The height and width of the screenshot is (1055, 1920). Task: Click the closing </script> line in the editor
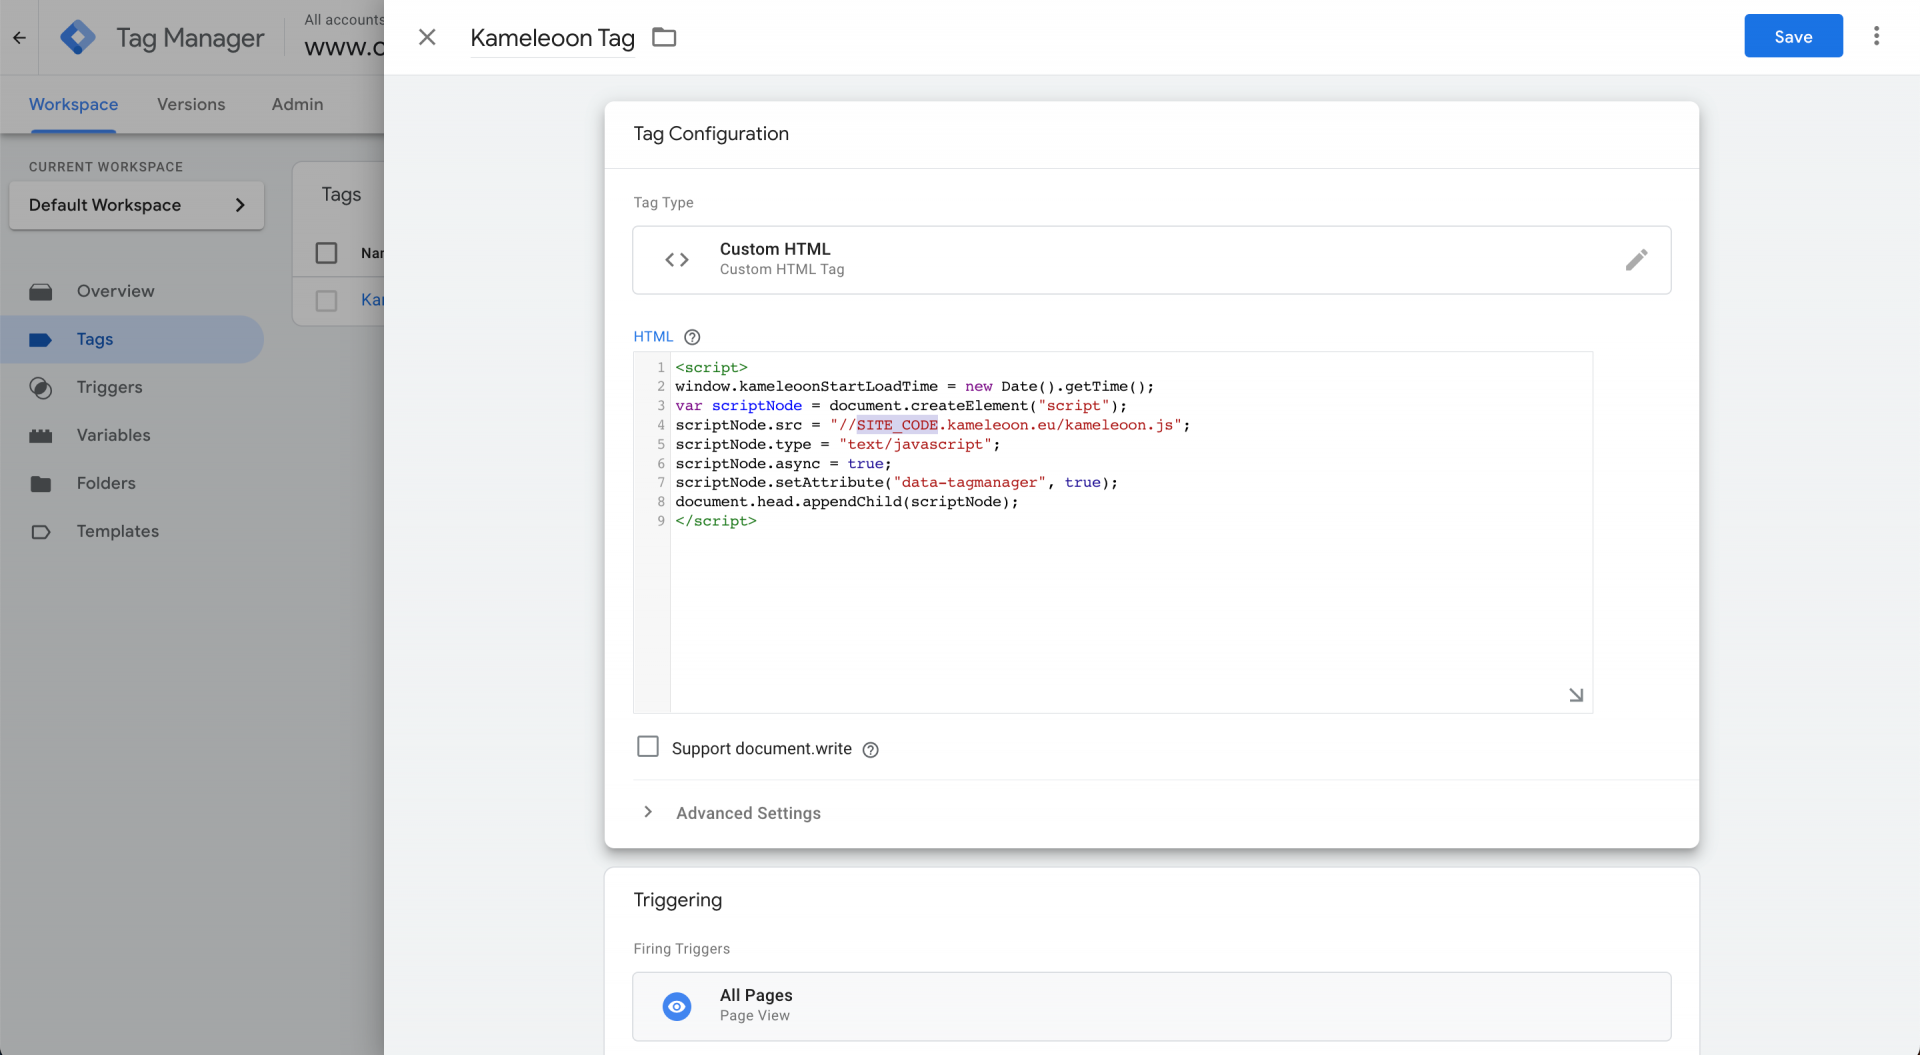pyautogui.click(x=716, y=521)
